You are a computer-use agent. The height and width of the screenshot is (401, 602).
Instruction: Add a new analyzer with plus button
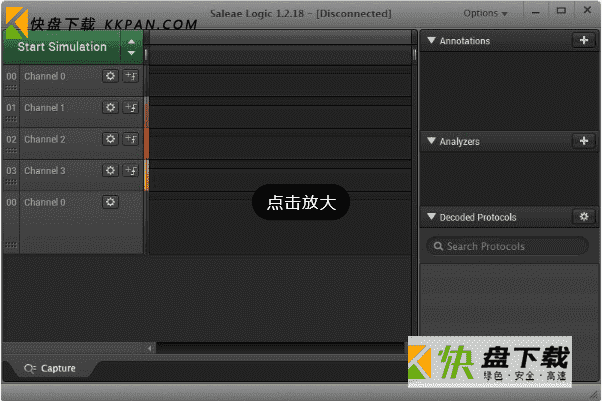click(584, 141)
